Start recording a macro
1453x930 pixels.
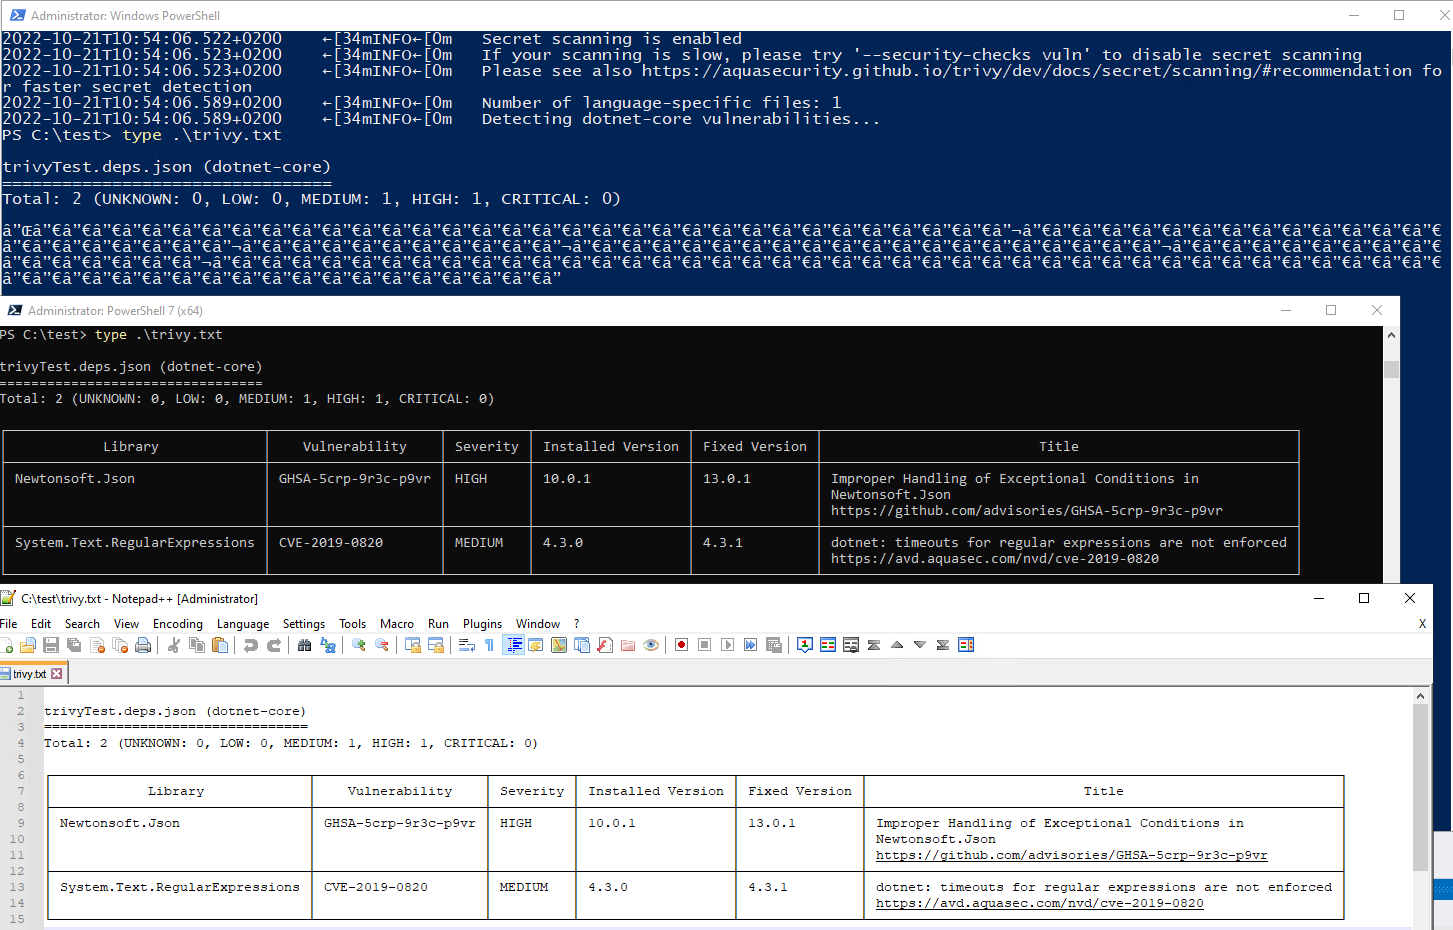[682, 645]
